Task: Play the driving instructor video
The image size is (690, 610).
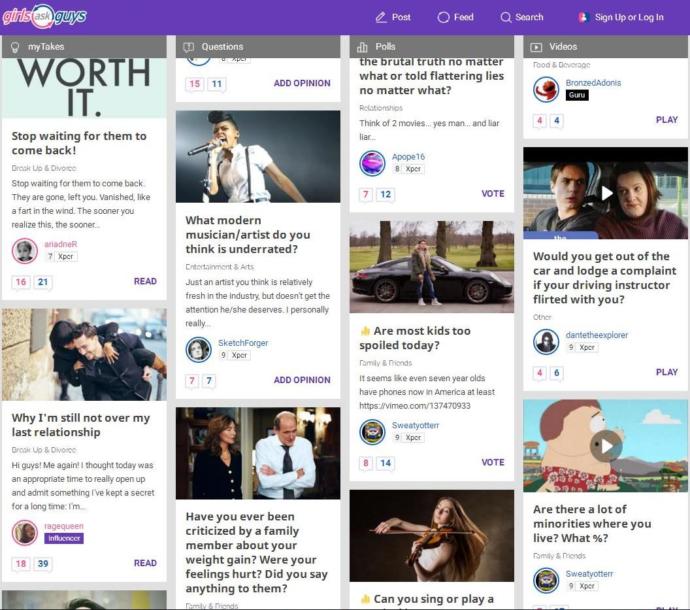Action: 607,193
